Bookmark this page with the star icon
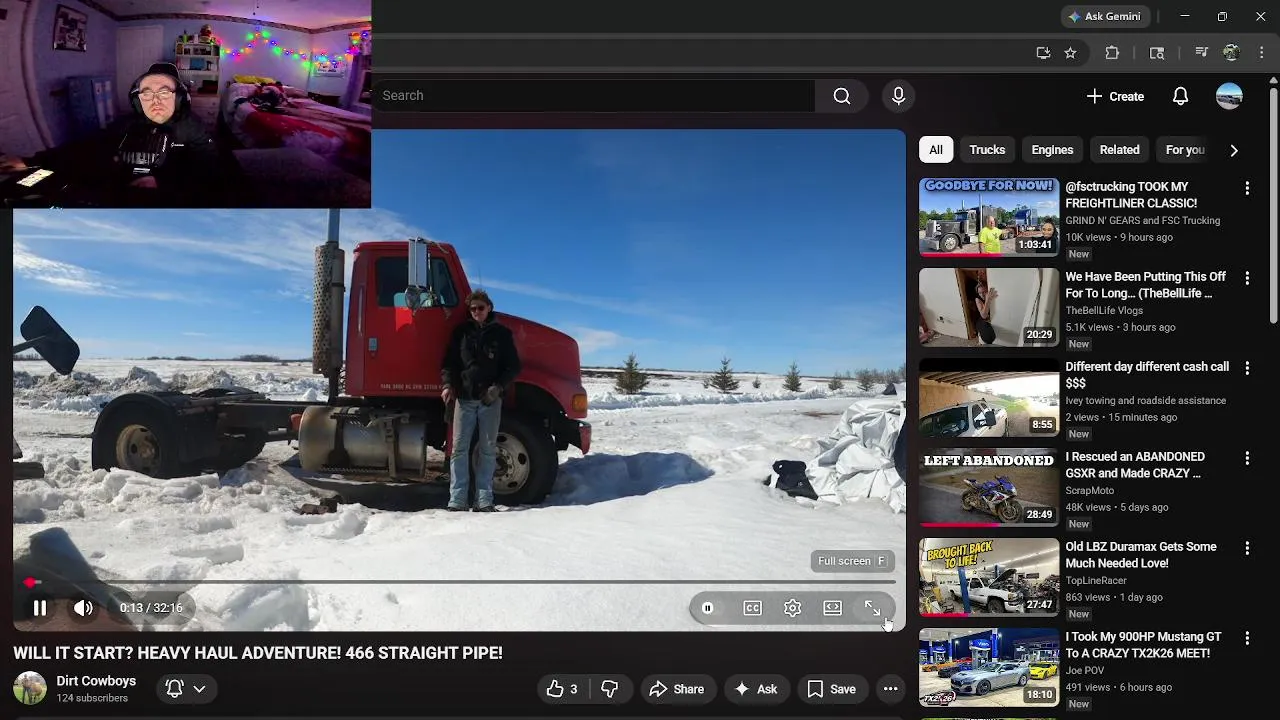The height and width of the screenshot is (720, 1280). click(1070, 53)
